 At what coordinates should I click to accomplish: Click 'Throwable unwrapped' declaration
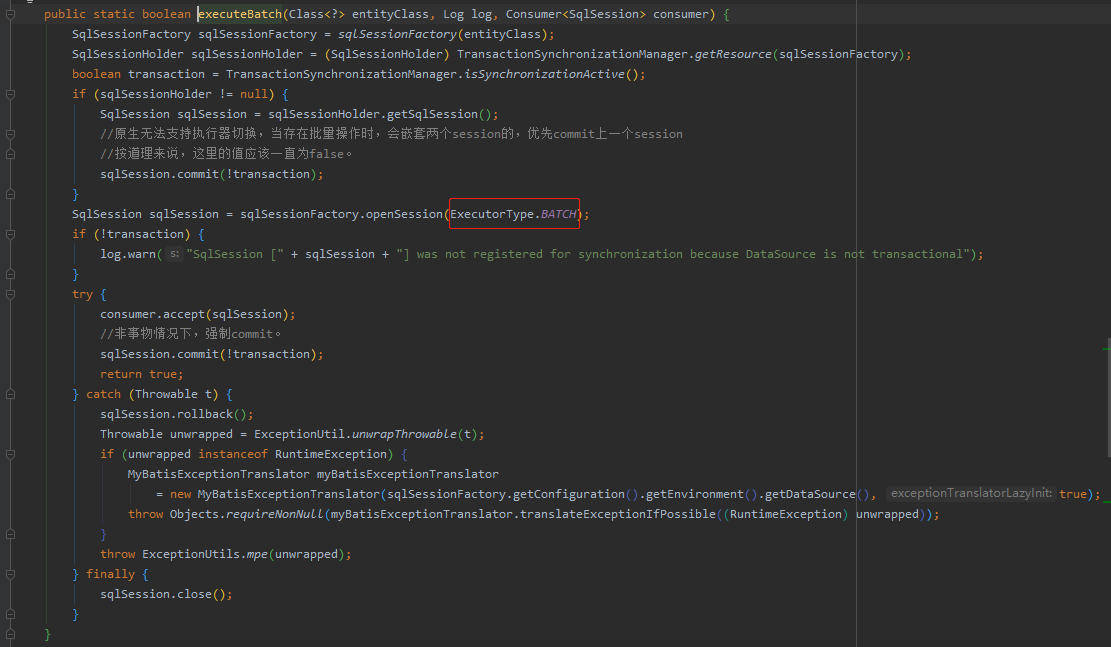(166, 434)
